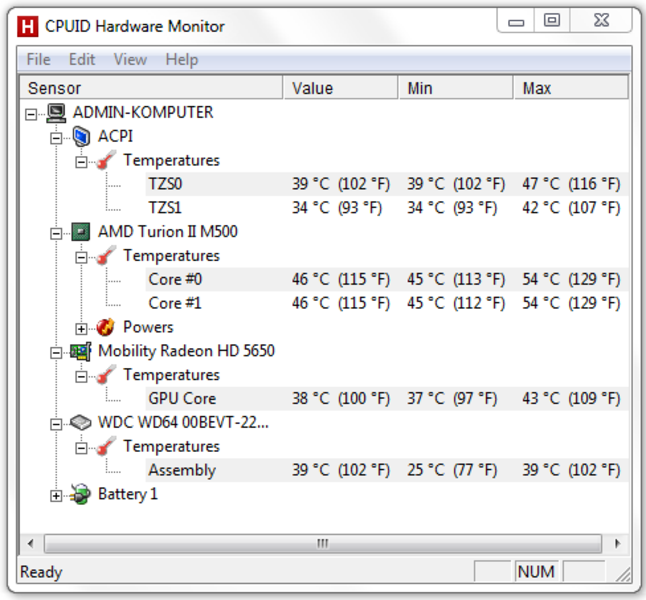Screen dimensions: 646x600
Task: Close the Hardware Monitor window
Action: (x=601, y=21)
